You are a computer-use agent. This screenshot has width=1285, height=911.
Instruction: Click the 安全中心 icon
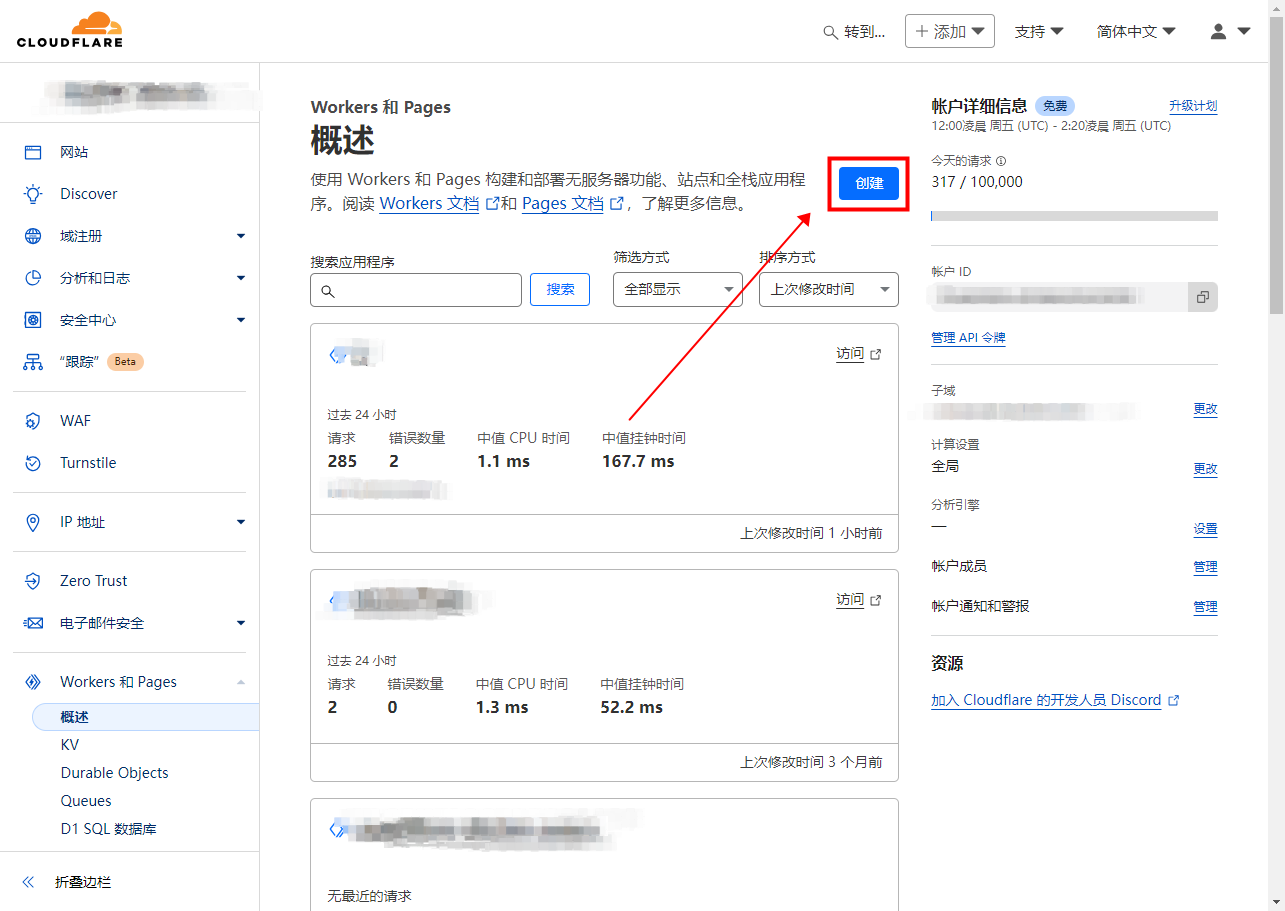[33, 320]
